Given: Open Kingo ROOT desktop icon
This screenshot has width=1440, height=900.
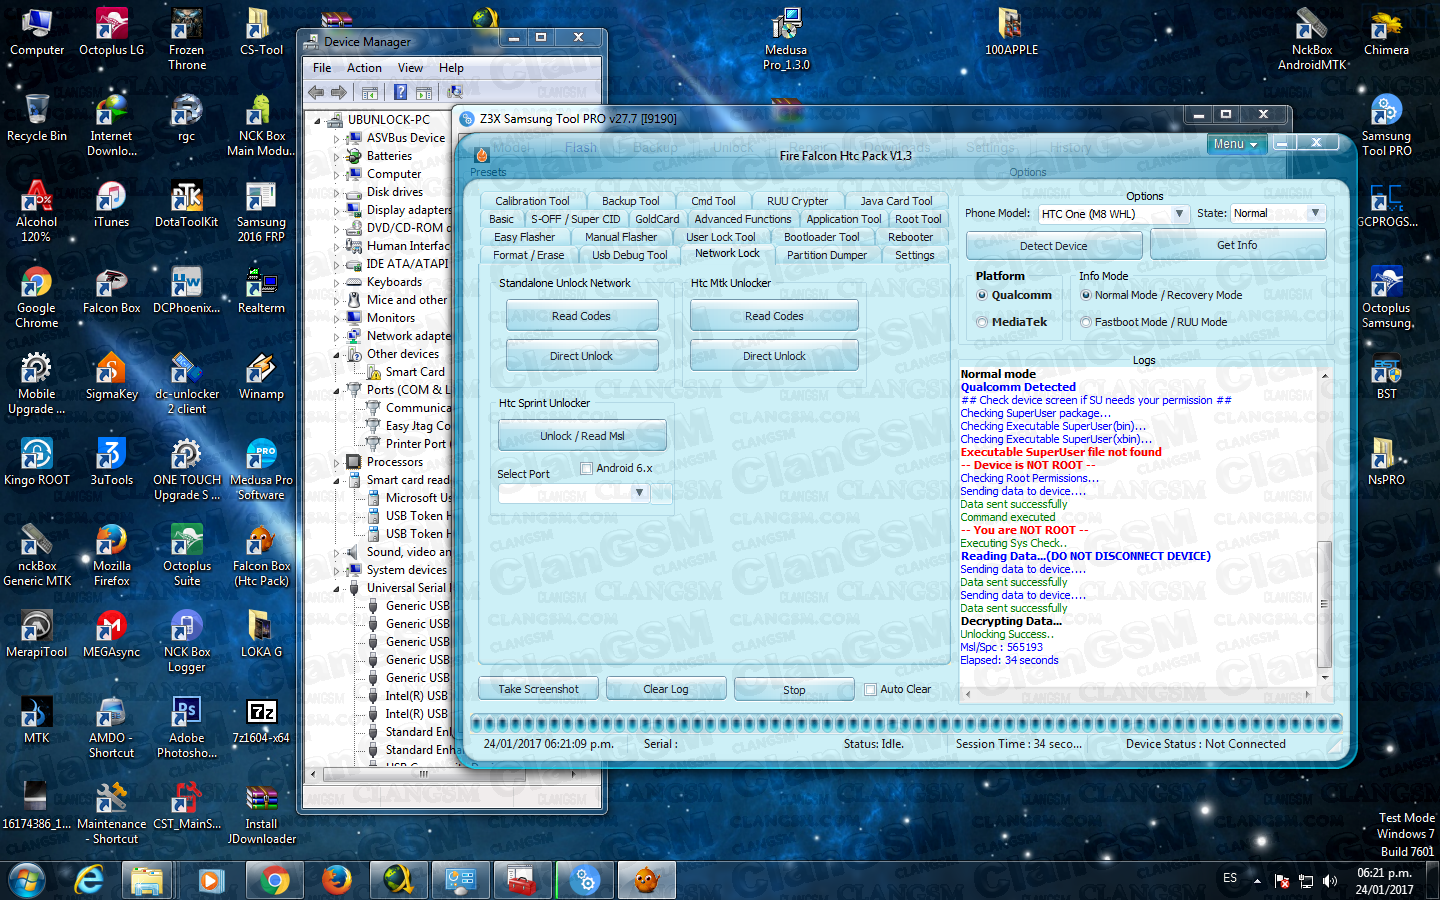Looking at the screenshot, I should [37, 462].
